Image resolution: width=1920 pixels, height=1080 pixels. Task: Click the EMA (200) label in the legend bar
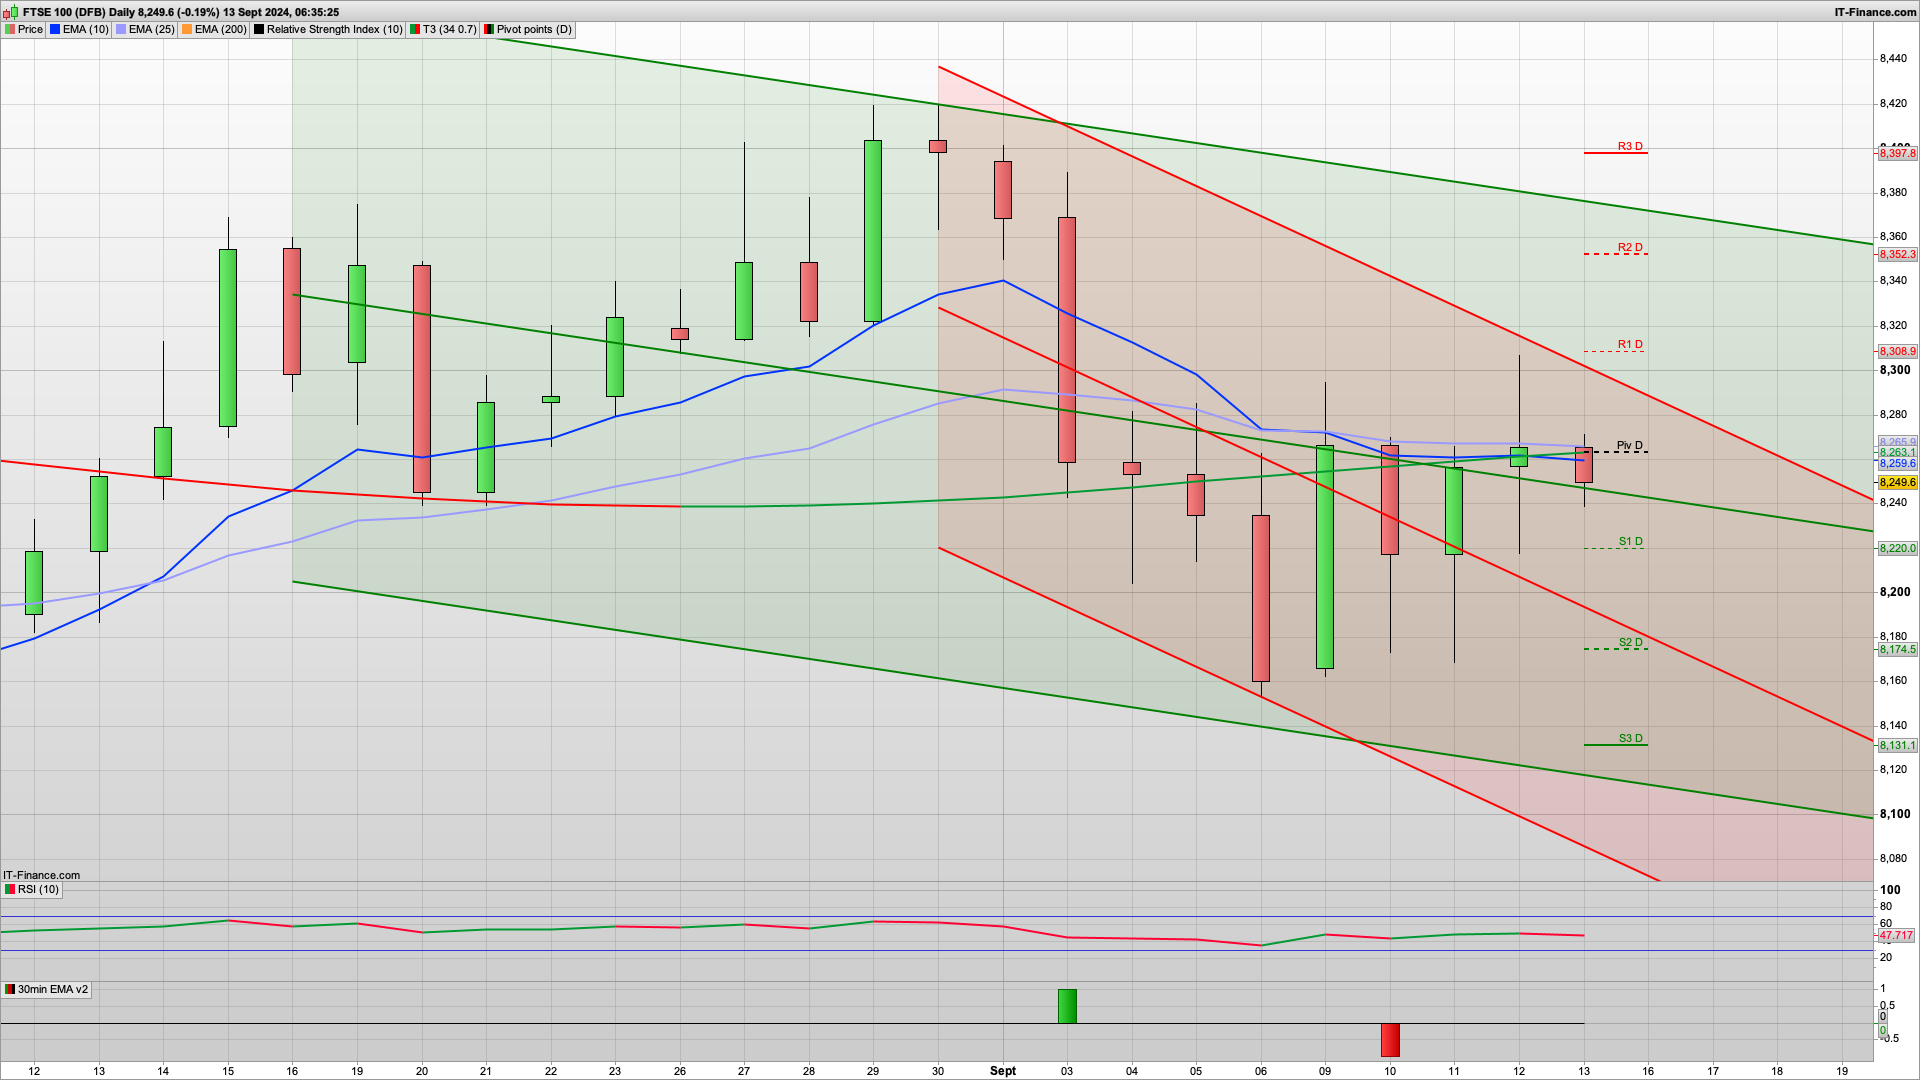(x=219, y=29)
